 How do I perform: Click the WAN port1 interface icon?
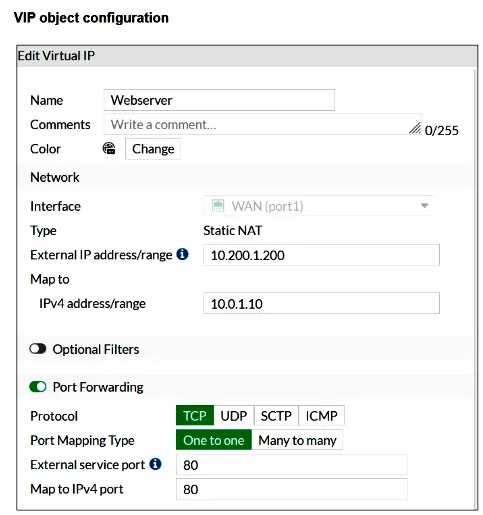pyautogui.click(x=218, y=206)
